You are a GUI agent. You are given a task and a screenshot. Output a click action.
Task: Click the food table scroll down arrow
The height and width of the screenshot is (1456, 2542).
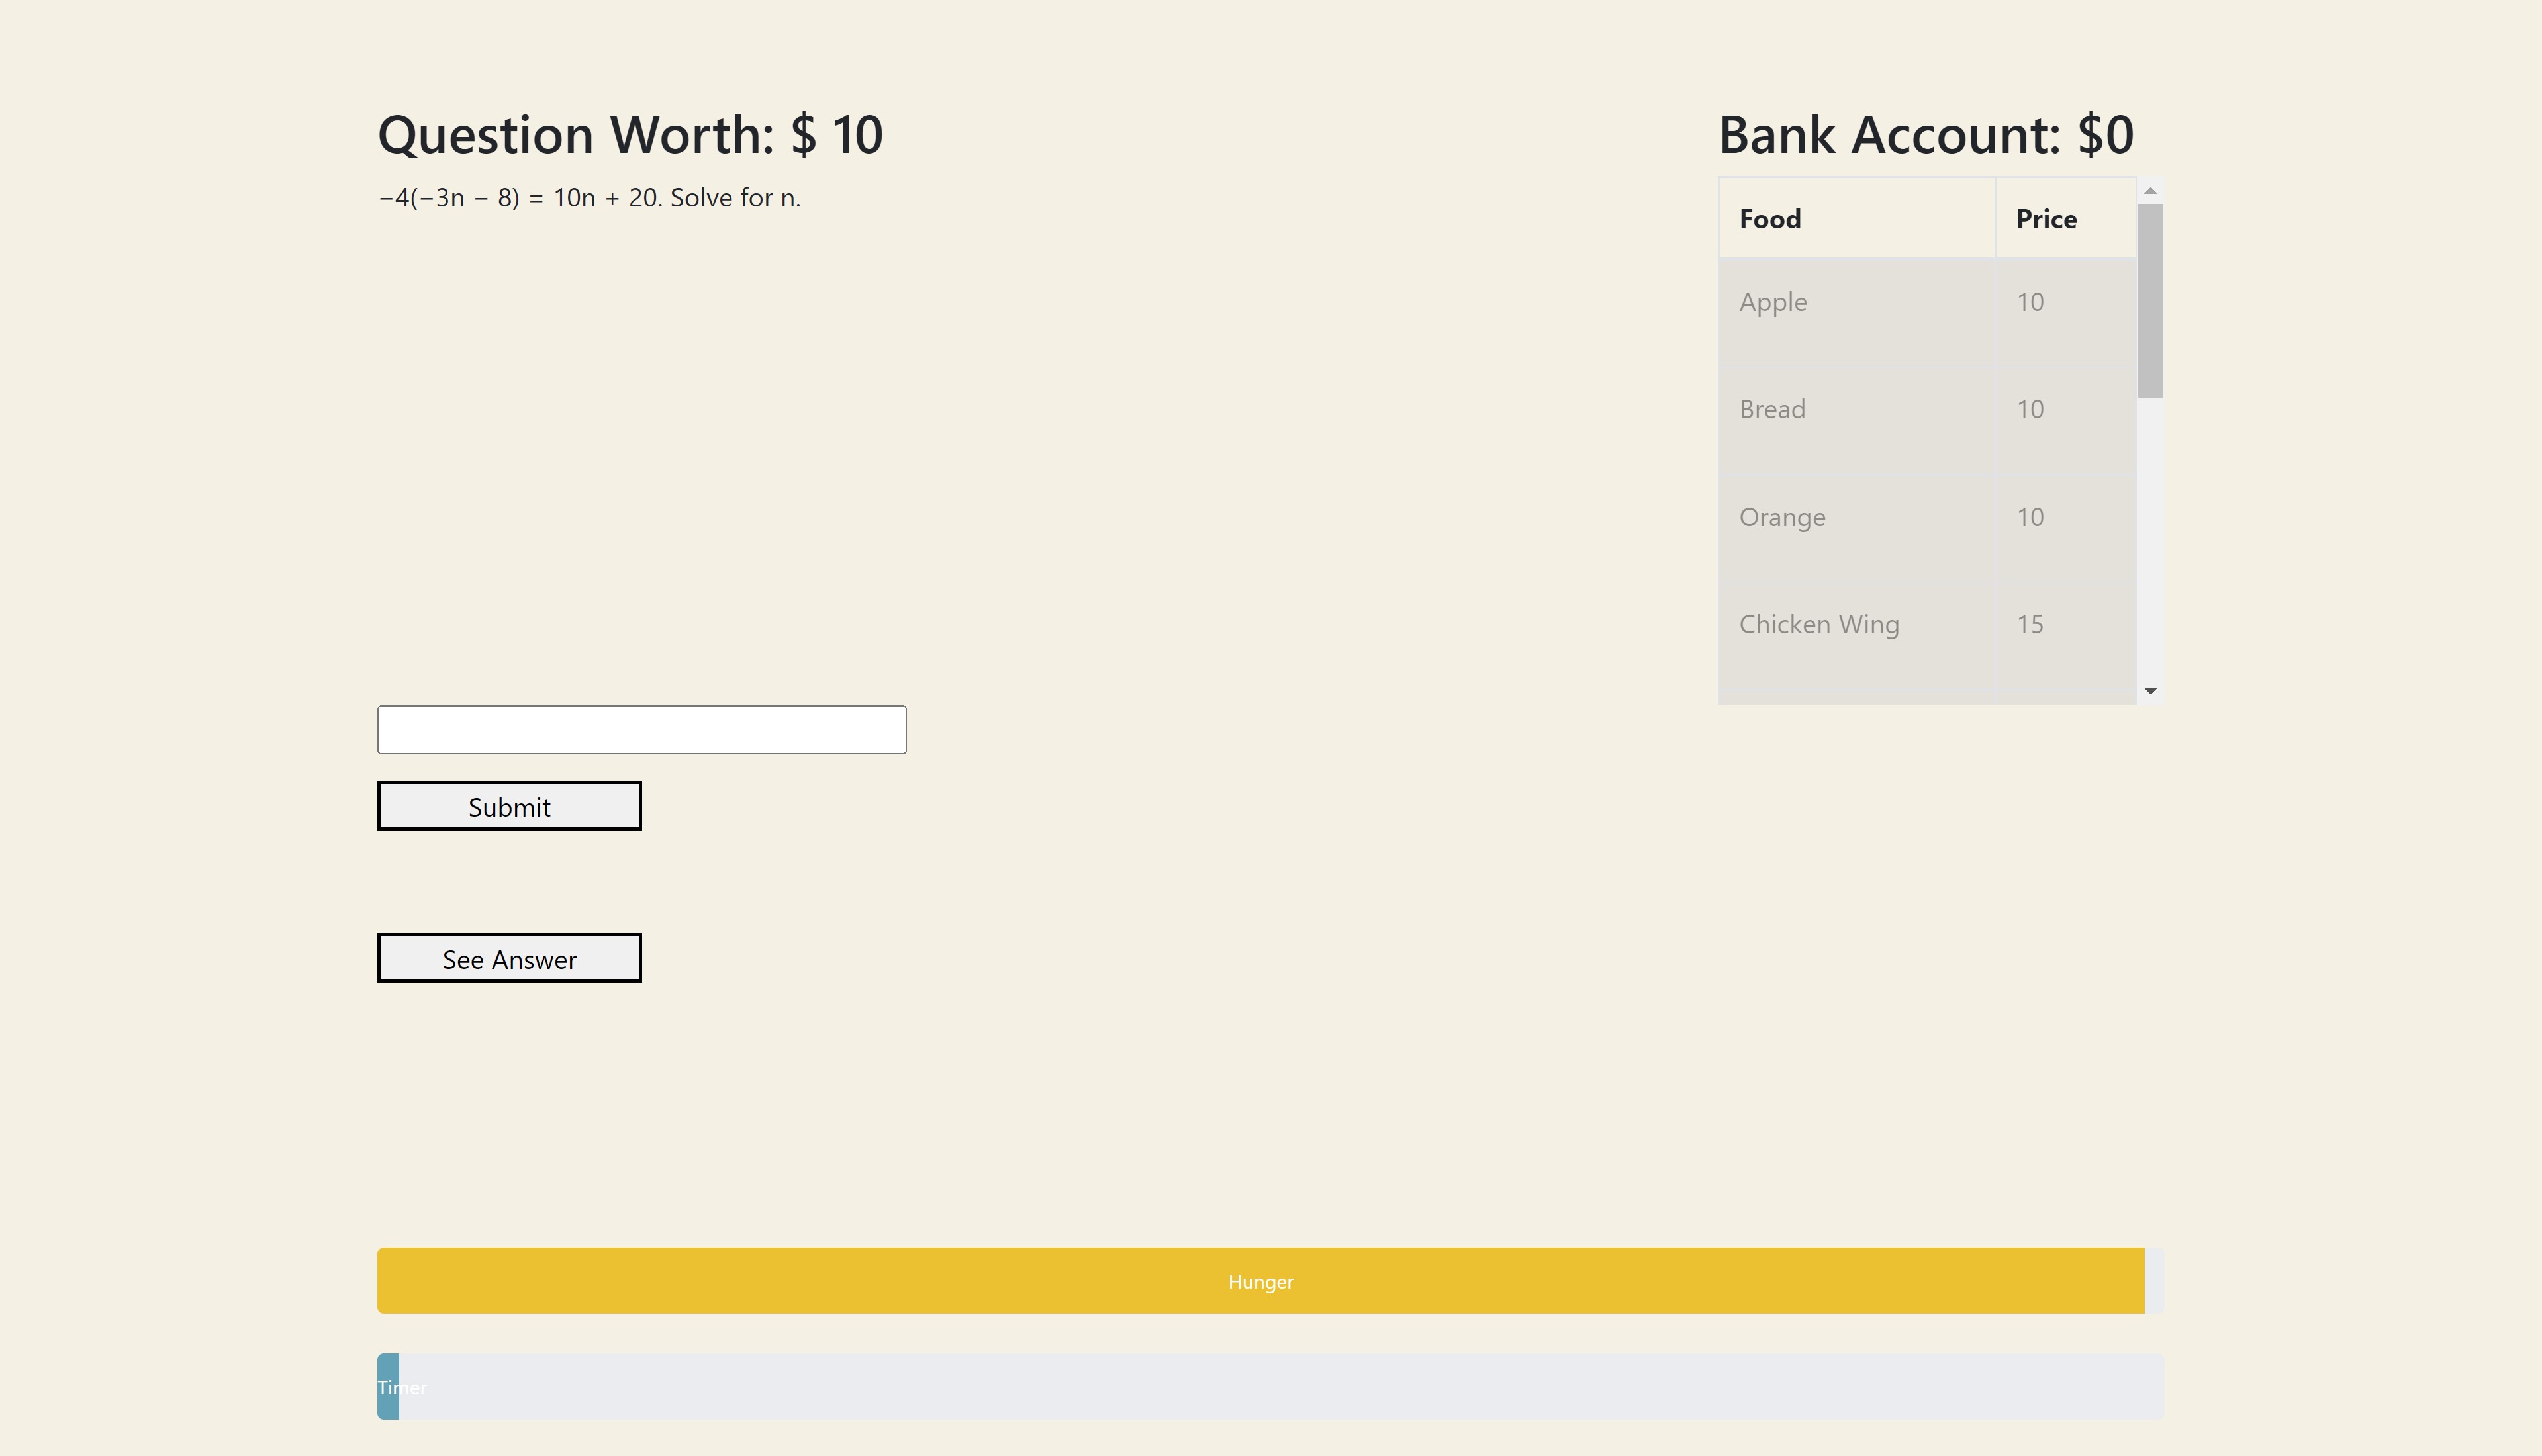(2150, 691)
